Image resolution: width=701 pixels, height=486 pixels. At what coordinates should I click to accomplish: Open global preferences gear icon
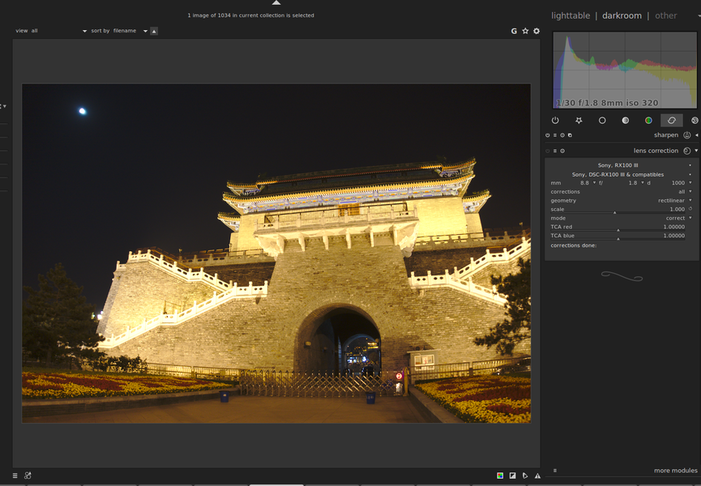tap(536, 31)
